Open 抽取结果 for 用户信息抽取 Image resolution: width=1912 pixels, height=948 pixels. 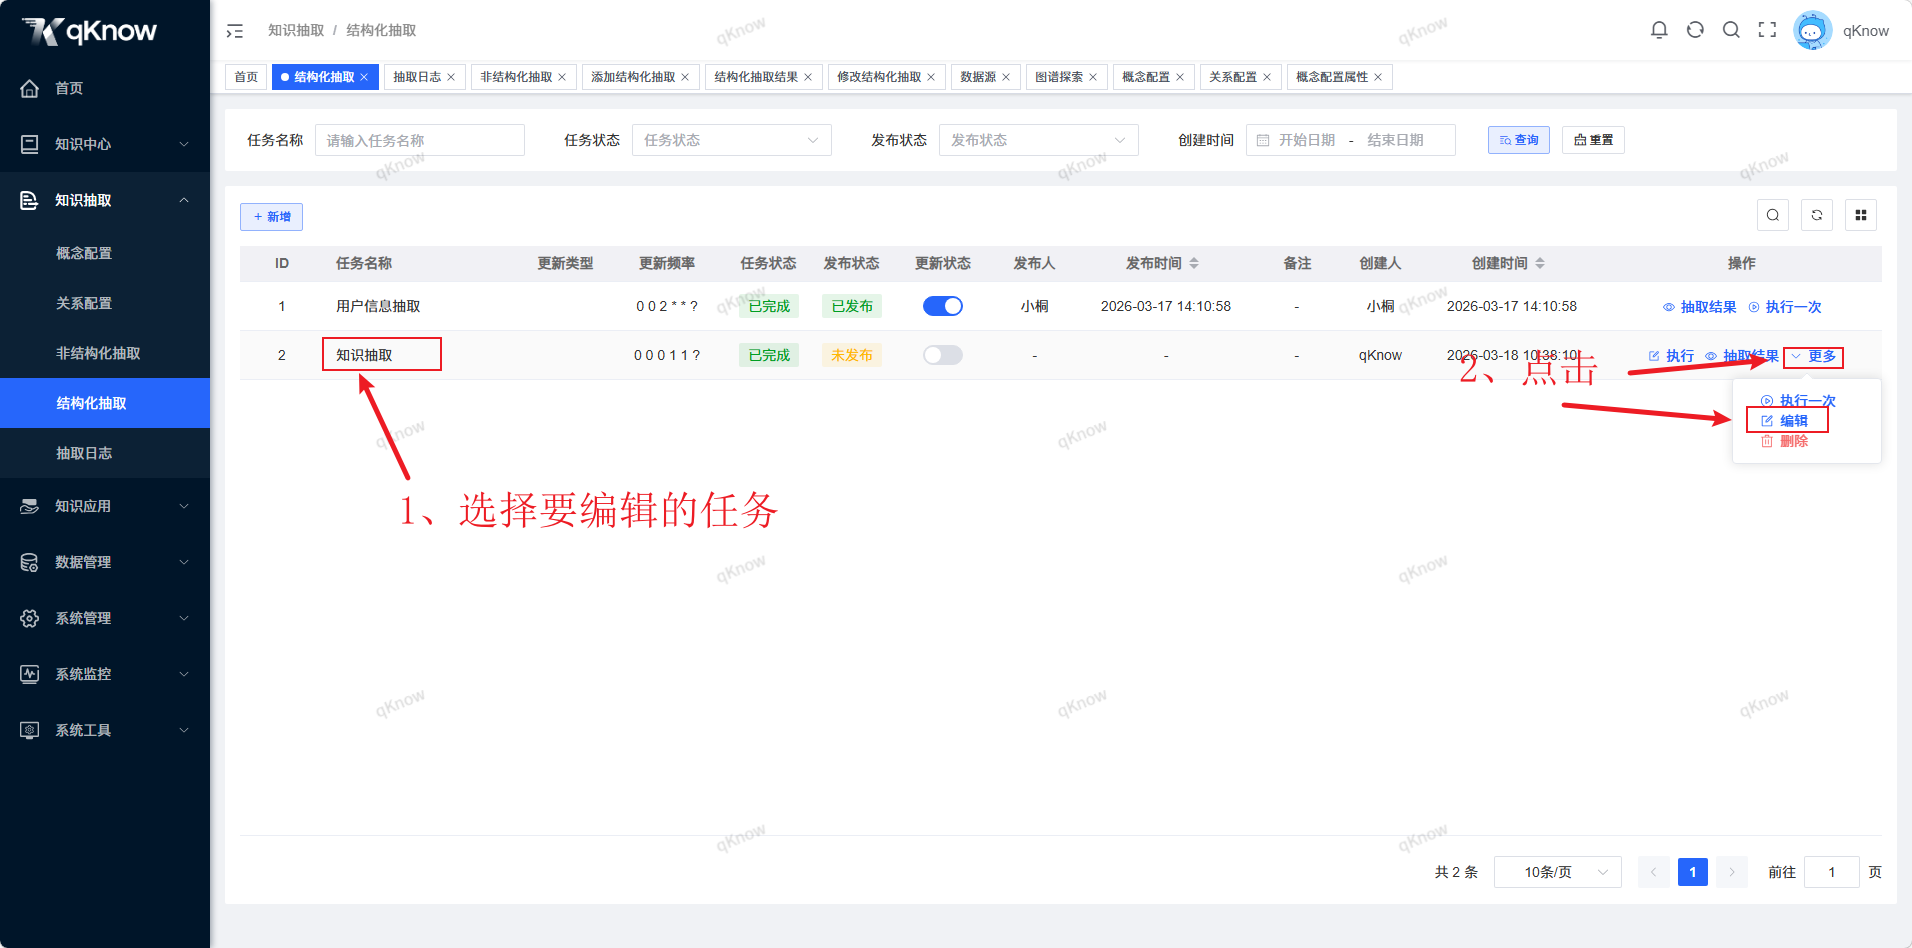pyautogui.click(x=1700, y=307)
